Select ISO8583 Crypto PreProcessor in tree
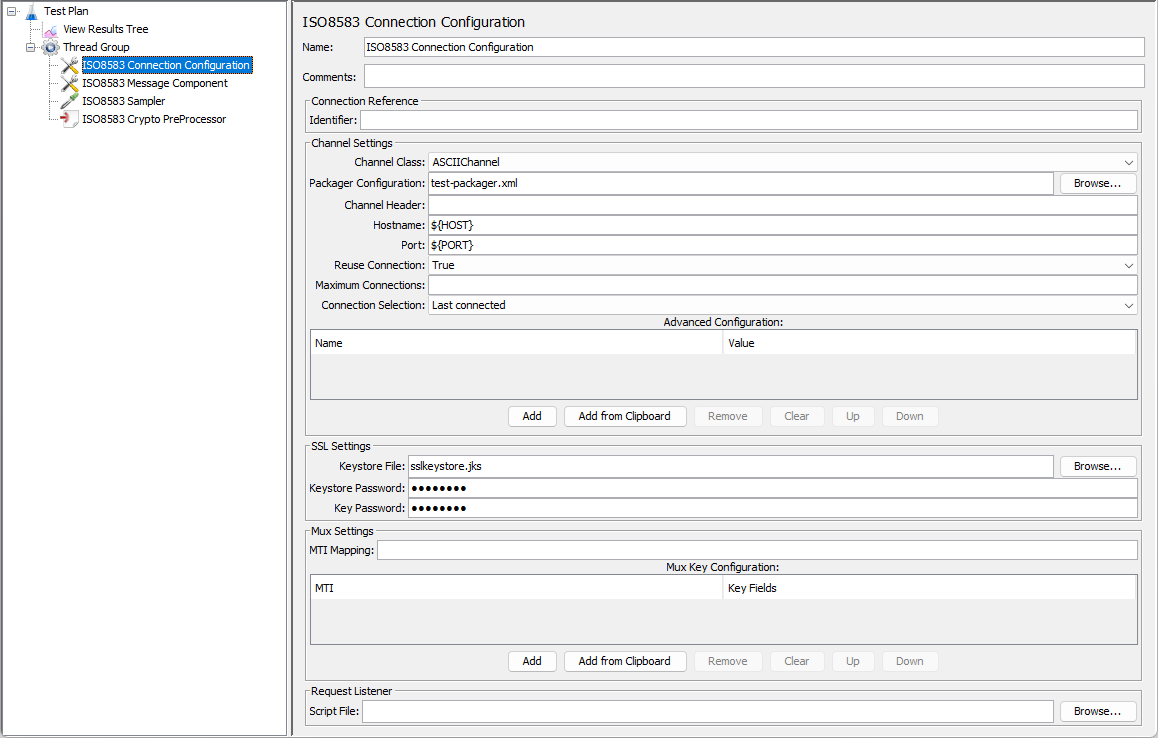Image resolution: width=1158 pixels, height=738 pixels. pyautogui.click(x=154, y=119)
